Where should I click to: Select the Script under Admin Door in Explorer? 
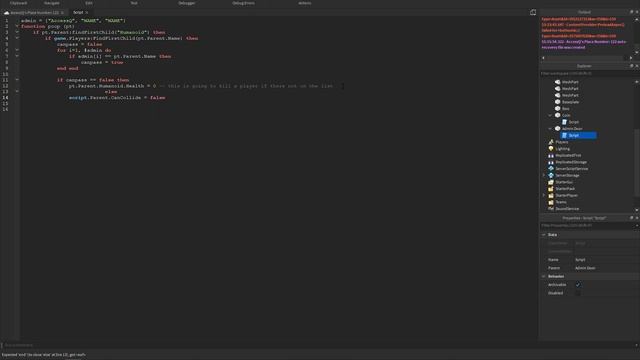point(578,135)
